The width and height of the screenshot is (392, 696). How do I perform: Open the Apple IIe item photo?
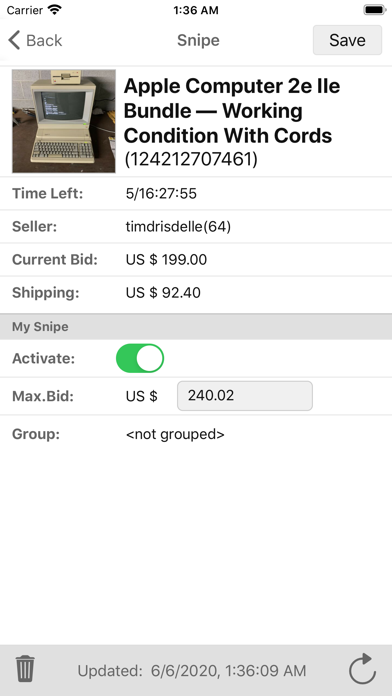64,121
